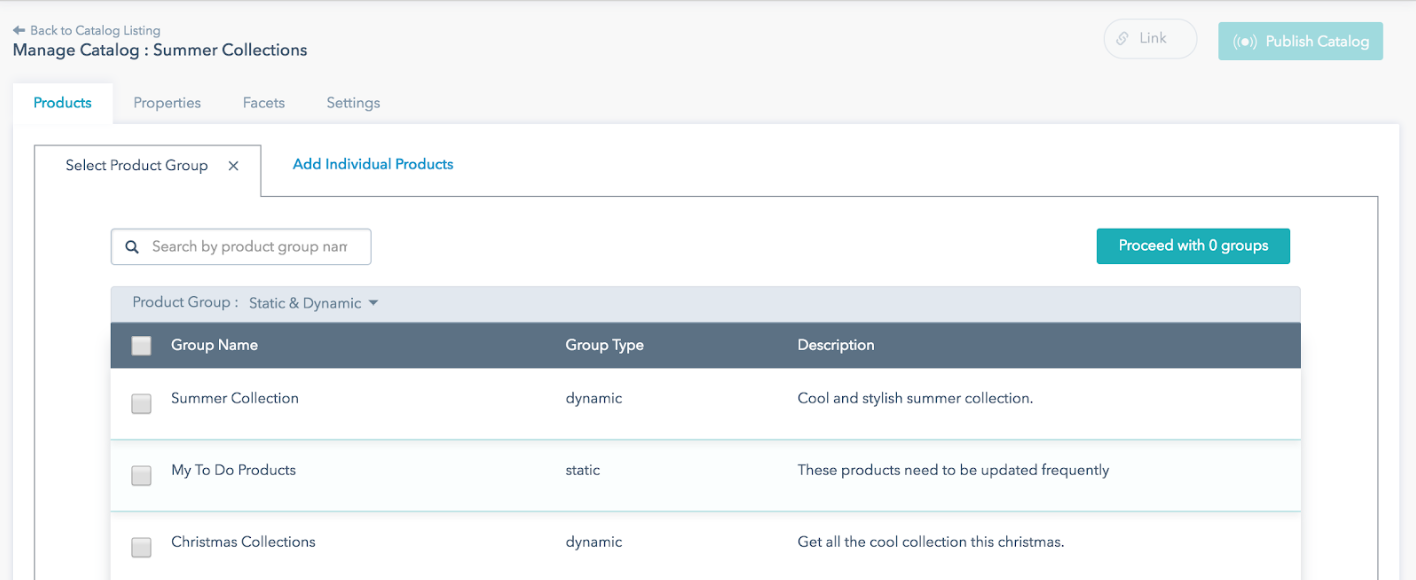Viewport: 1416px width, 580px height.
Task: Click the chain link icon
Action: (x=1123, y=39)
